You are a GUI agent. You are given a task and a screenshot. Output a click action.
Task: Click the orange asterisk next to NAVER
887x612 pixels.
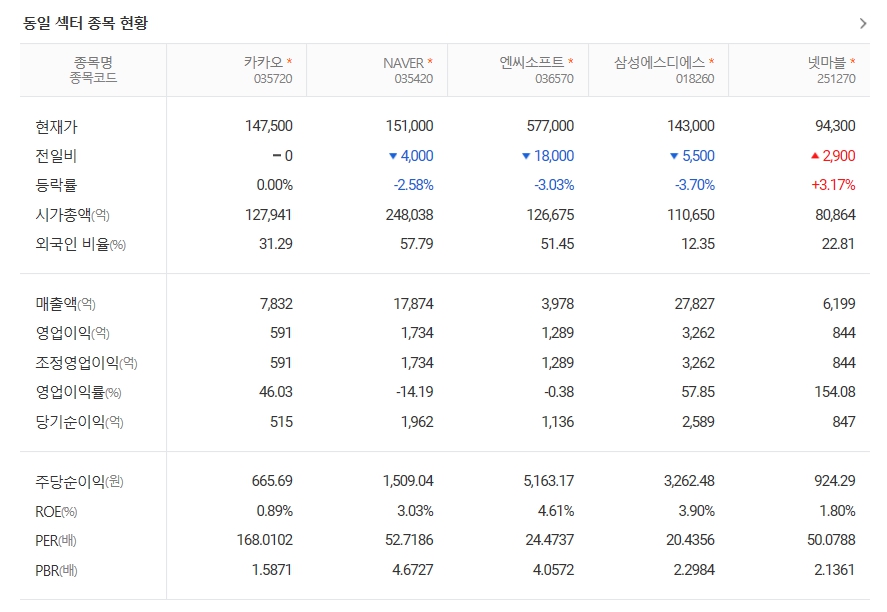(430, 61)
